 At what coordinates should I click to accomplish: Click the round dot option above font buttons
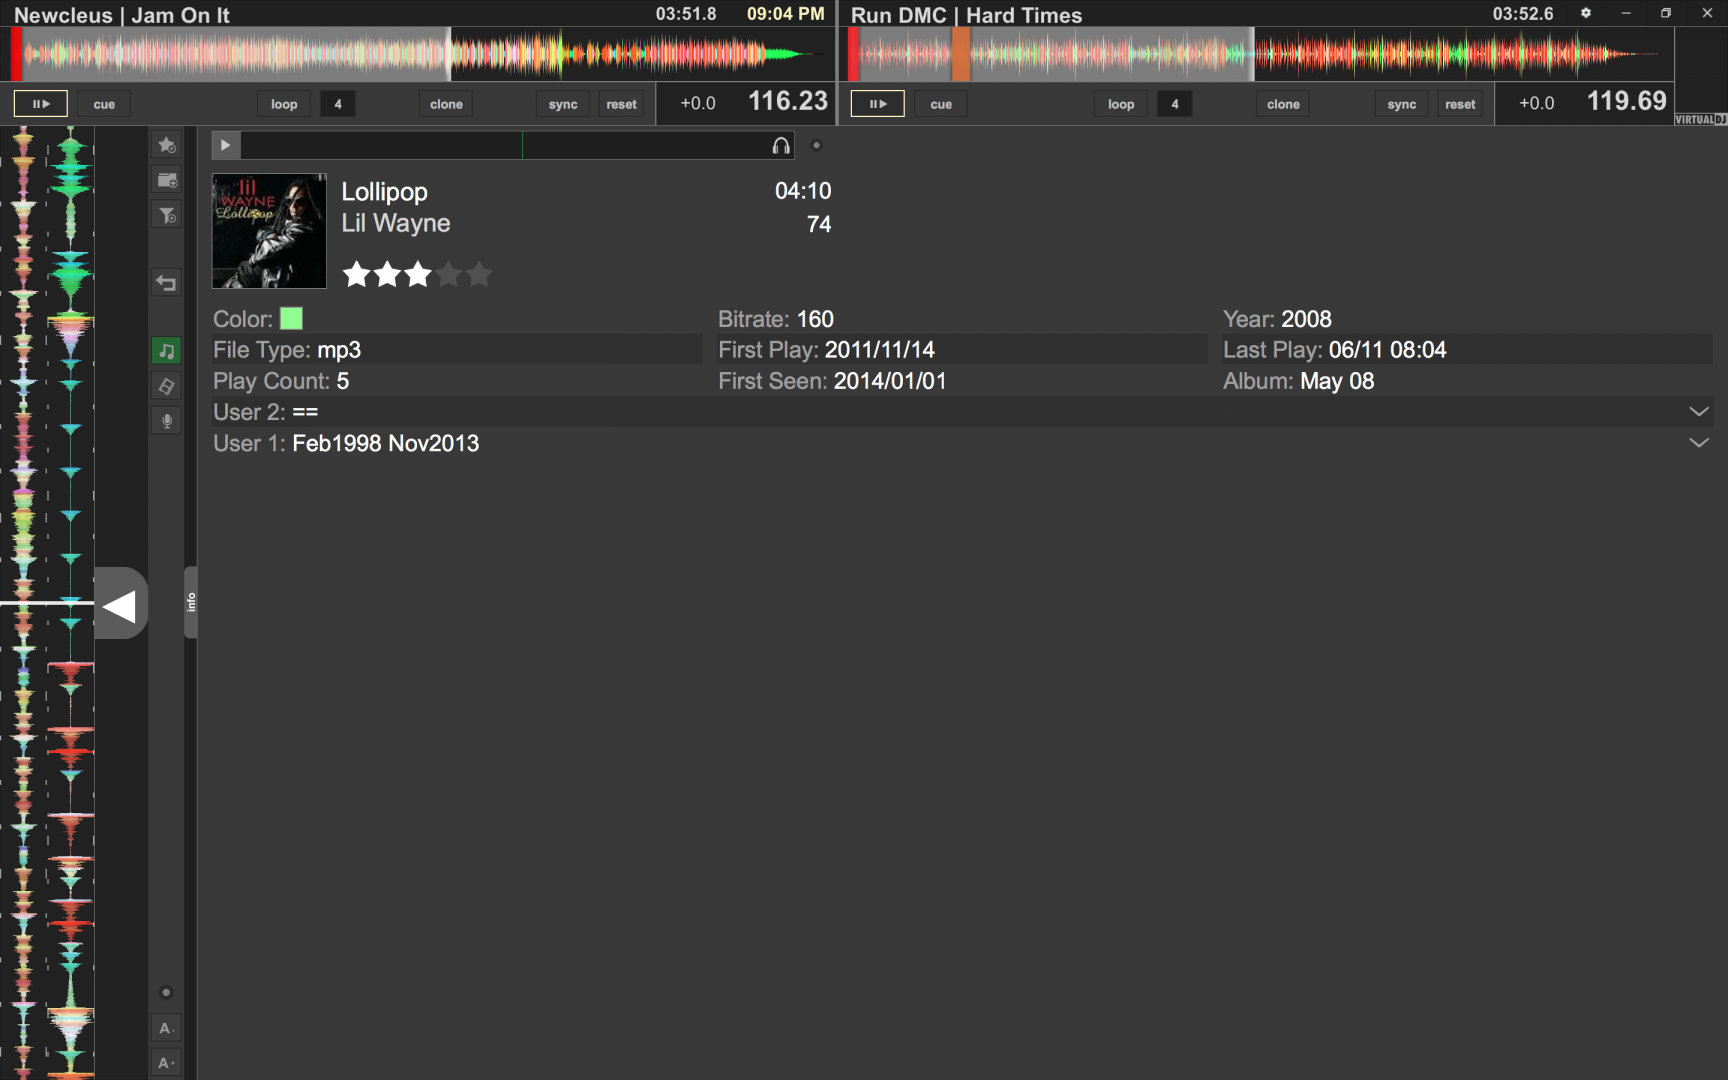(166, 992)
